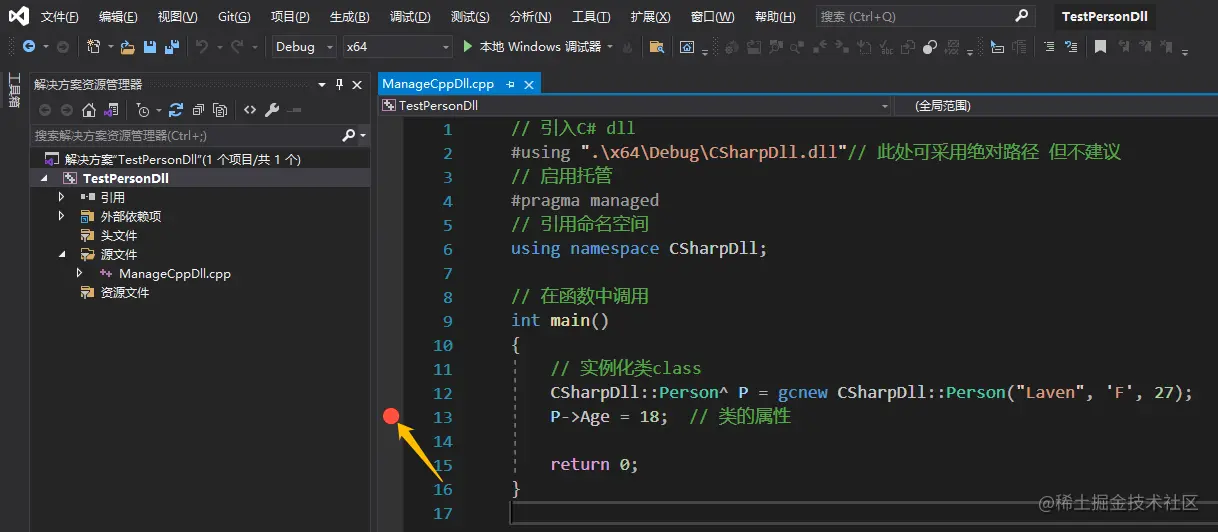Click the Solution Explorer search input
The image size is (1218, 532).
186,135
